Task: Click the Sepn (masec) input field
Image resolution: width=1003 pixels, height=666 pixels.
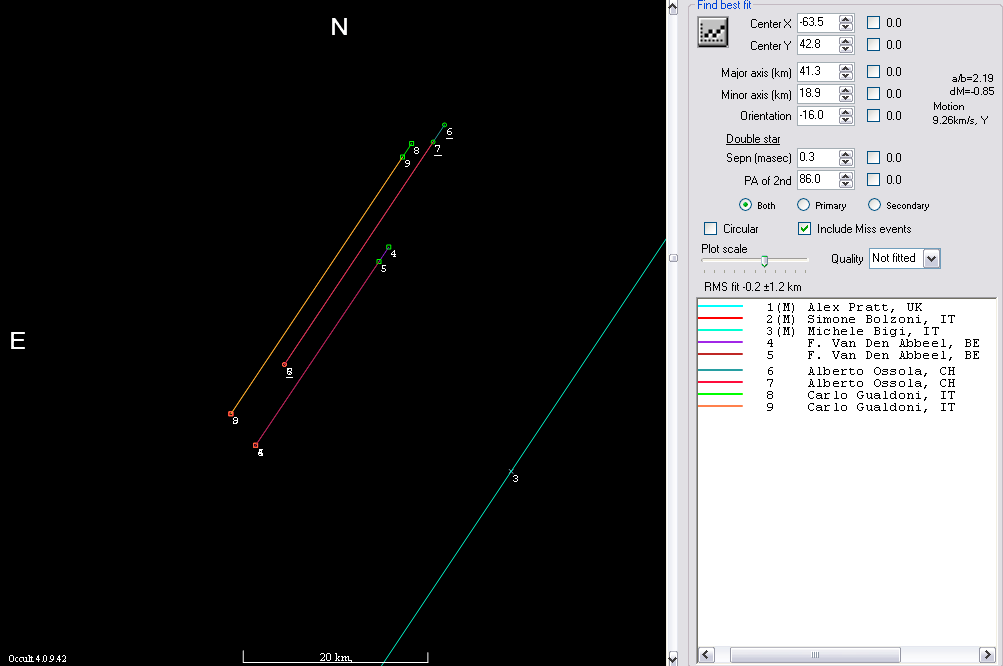Action: pos(818,157)
